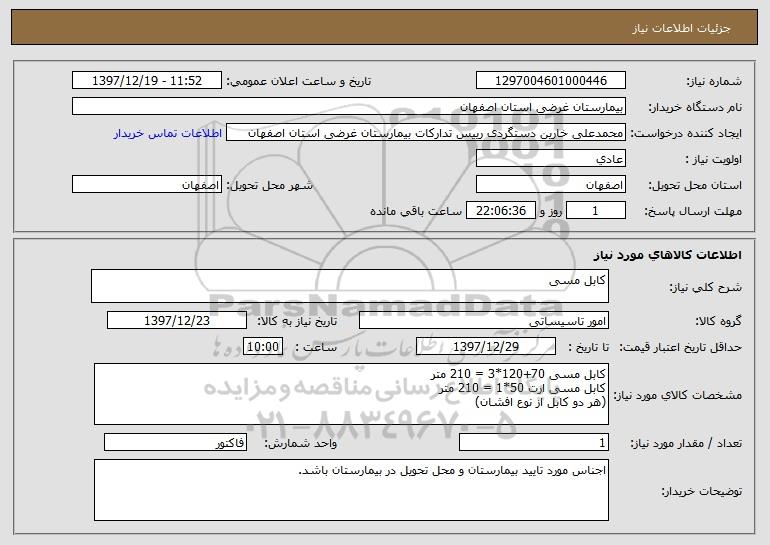
Task: Select the goods group field امور تاسیساتی
Action: (x=484, y=320)
